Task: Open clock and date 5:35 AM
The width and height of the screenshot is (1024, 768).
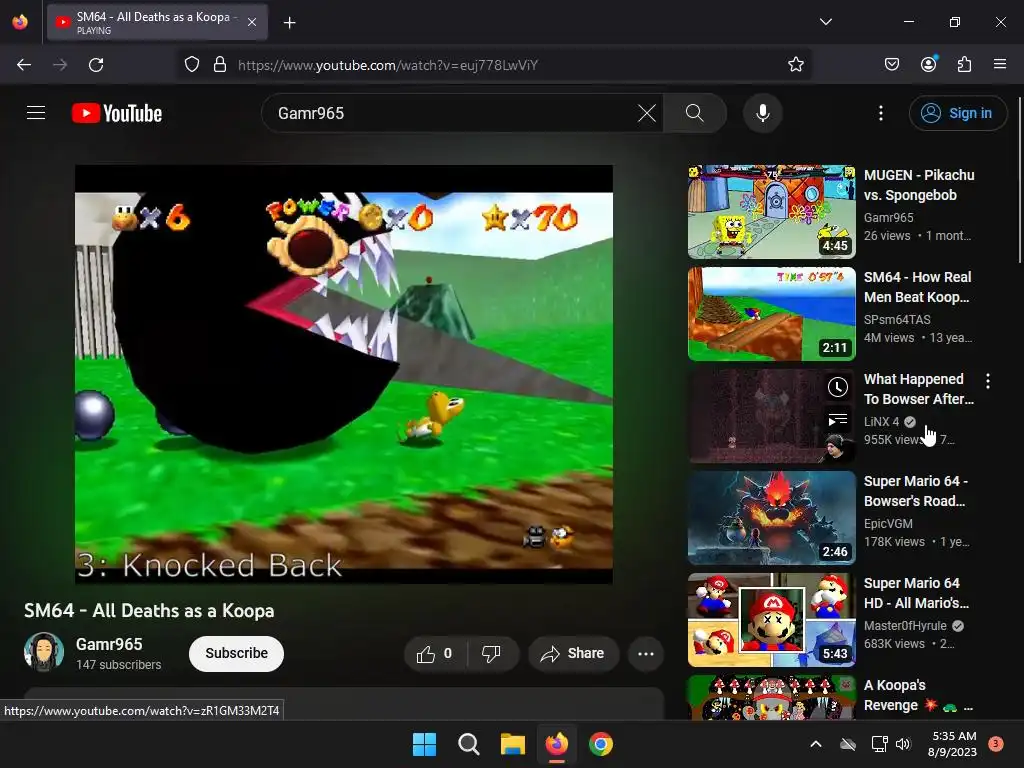Action: pos(953,744)
